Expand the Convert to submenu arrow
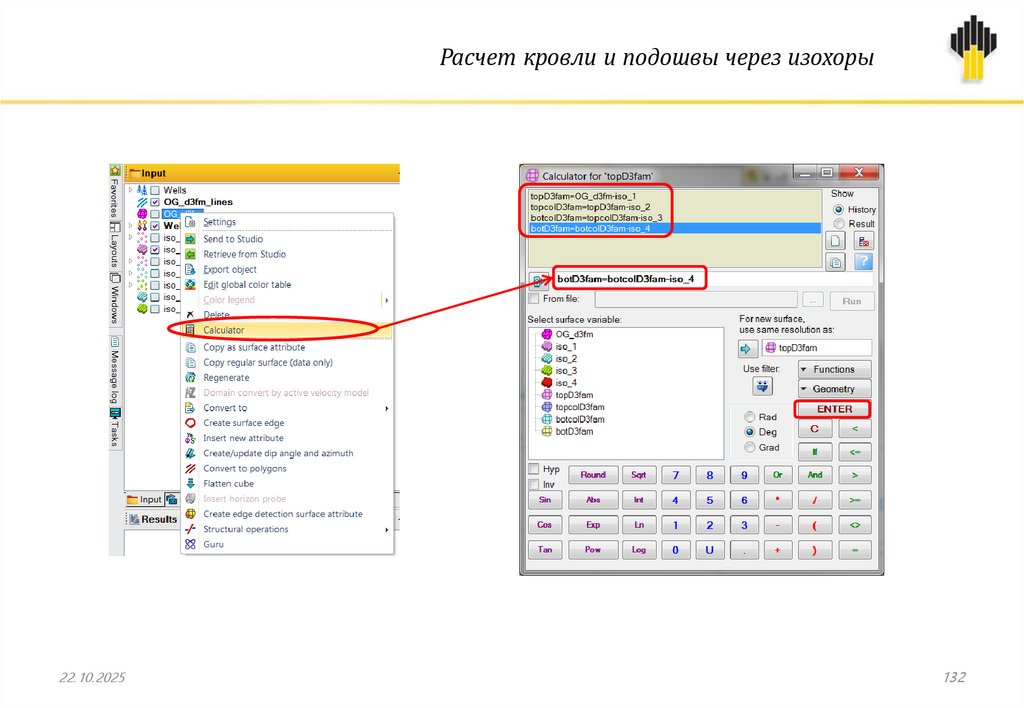Viewport: 1024px width, 708px height. 387,408
